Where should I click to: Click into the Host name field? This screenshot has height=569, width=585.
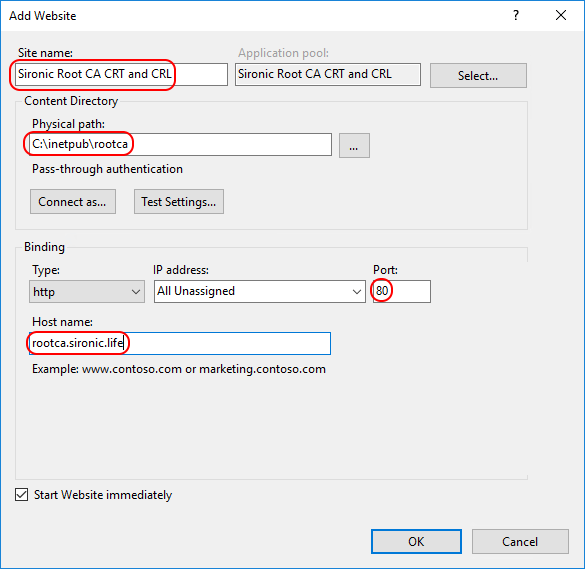tap(180, 343)
